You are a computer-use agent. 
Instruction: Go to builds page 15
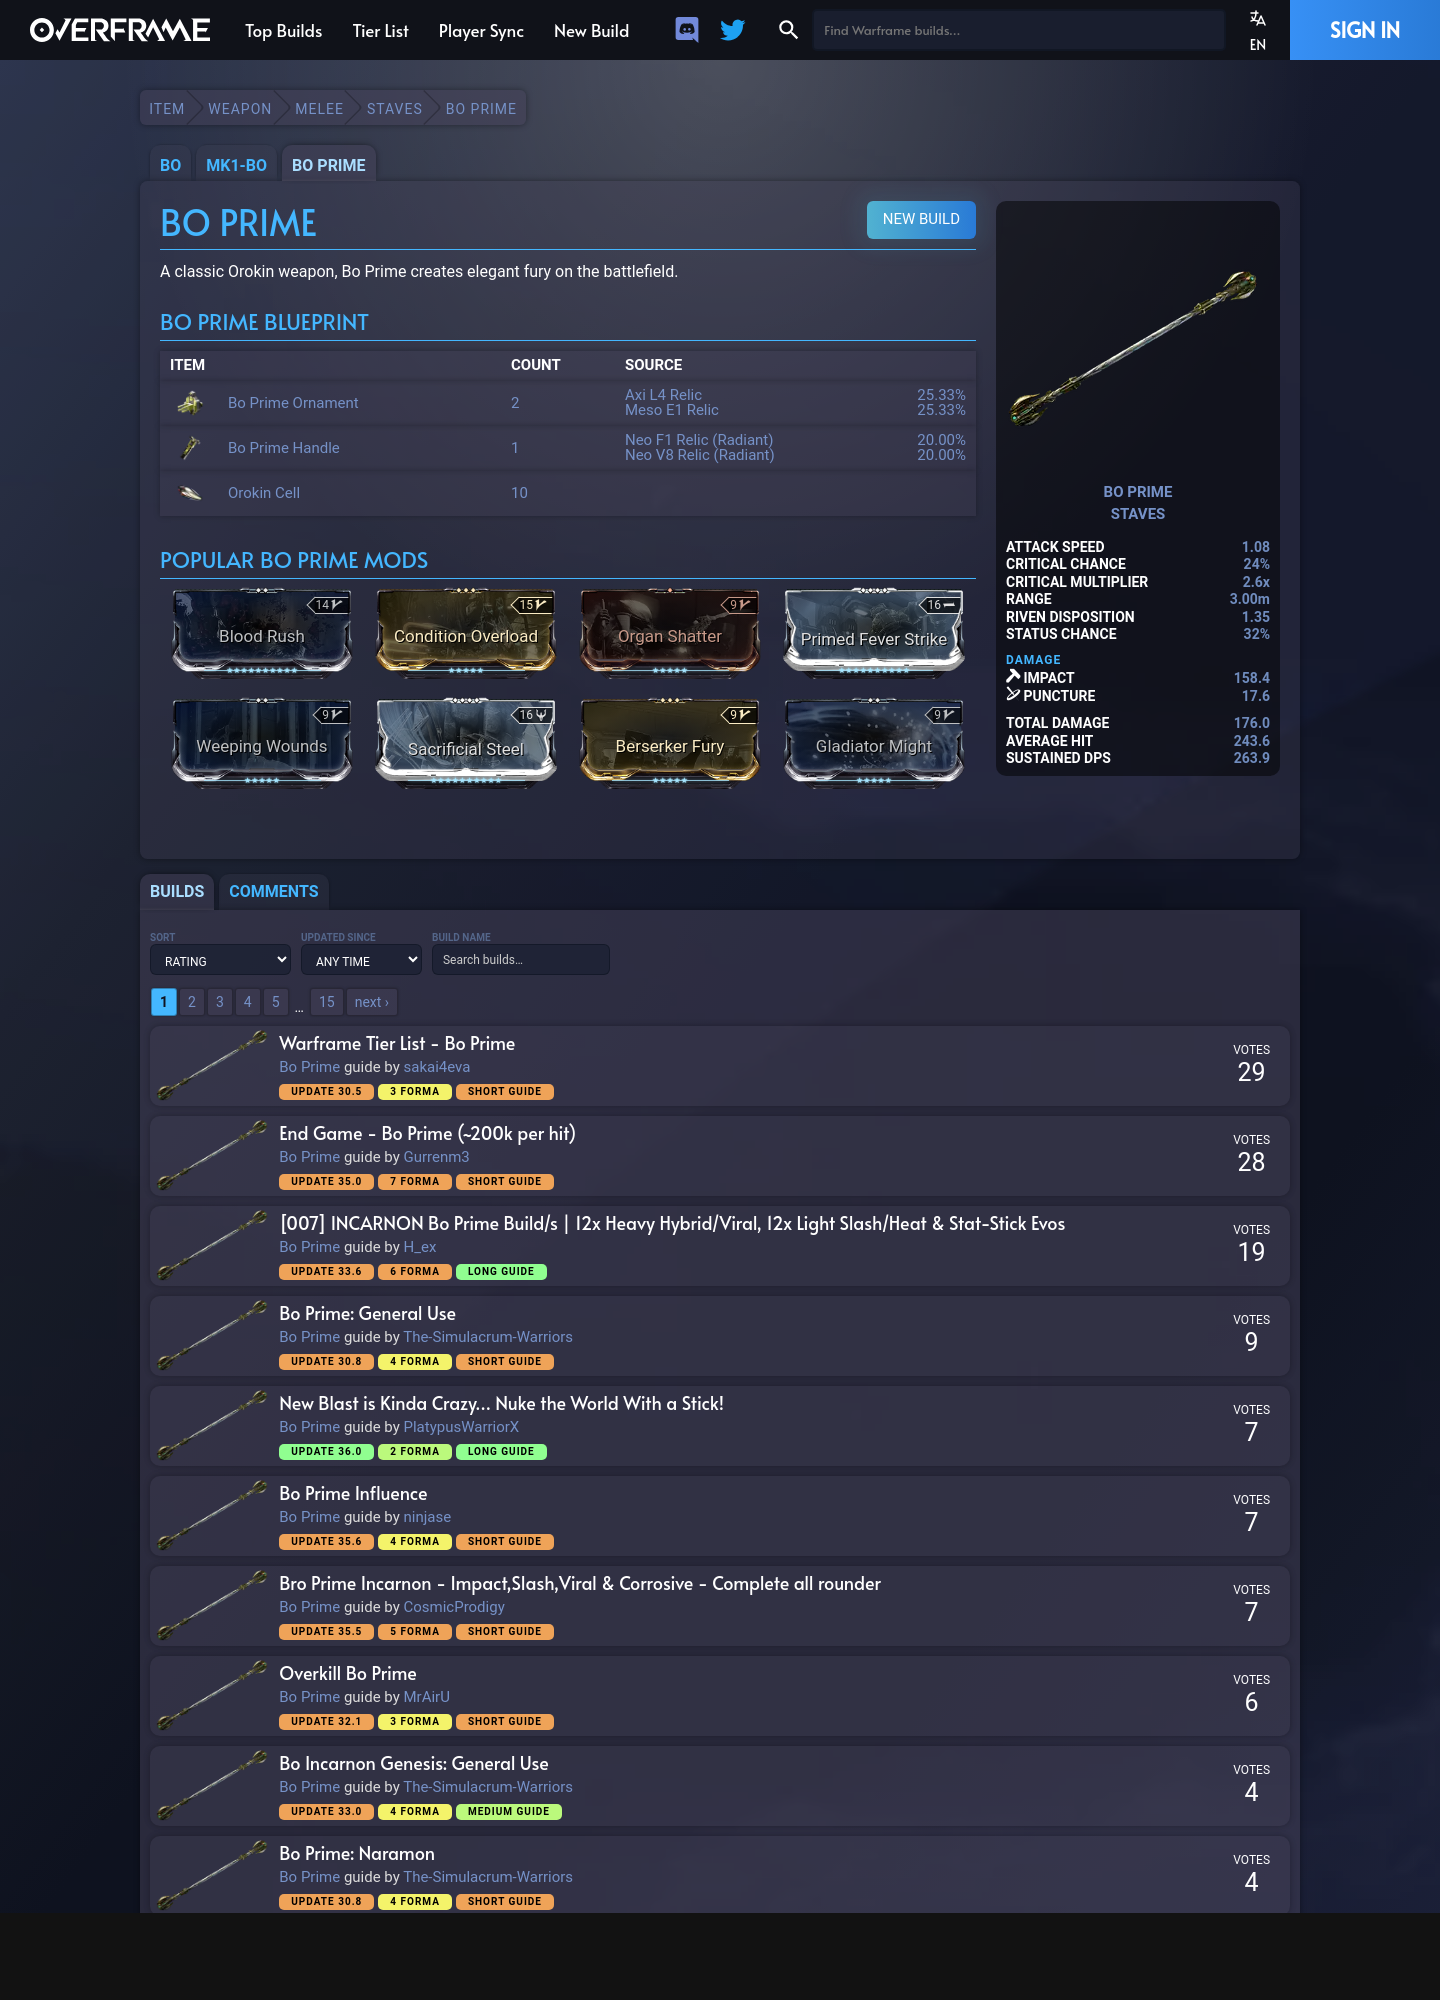327,1002
